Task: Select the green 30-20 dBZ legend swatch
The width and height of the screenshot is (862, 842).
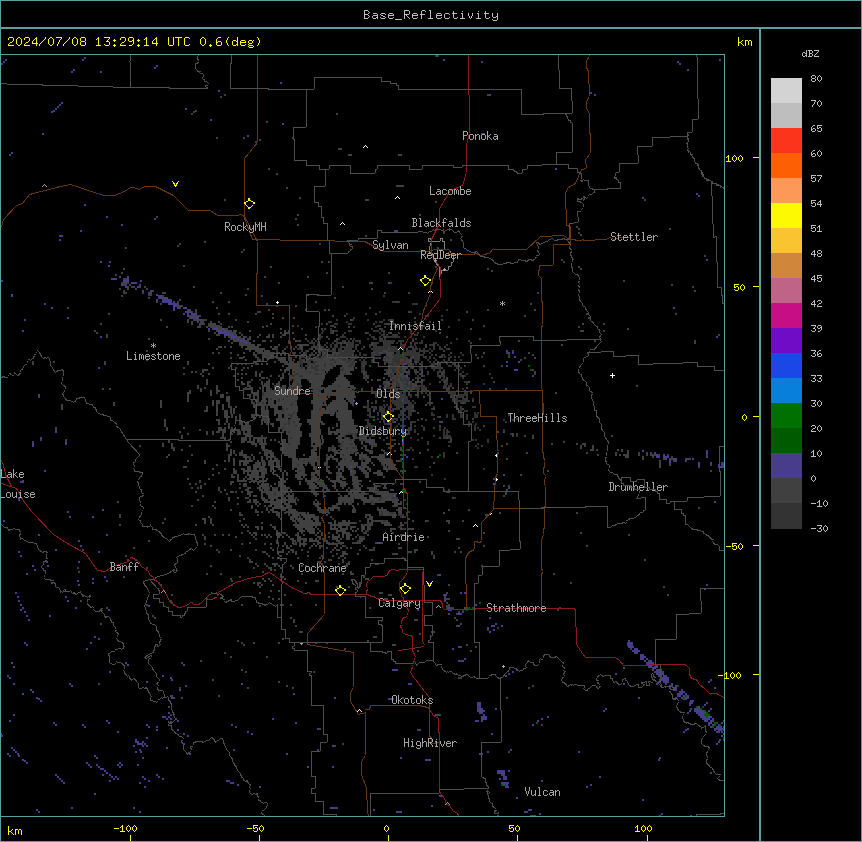Action: [x=786, y=416]
